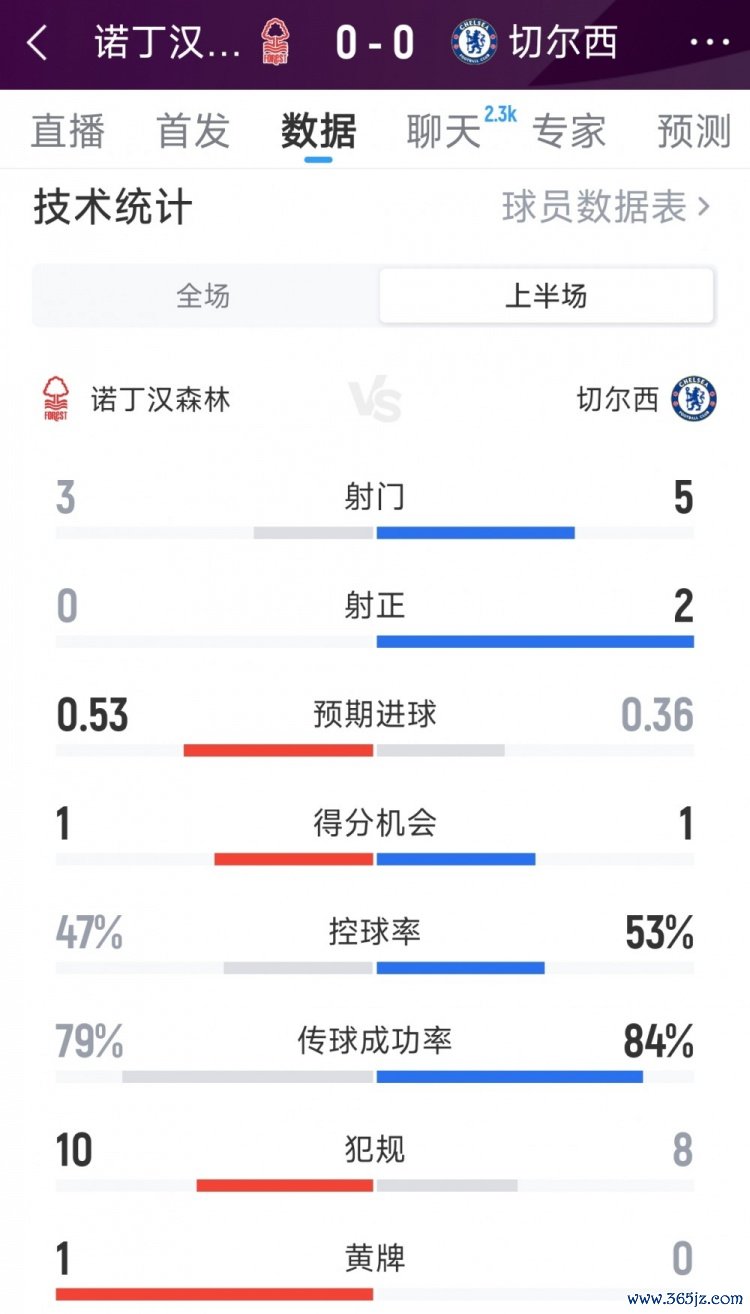
Task: Switch to the 直播 tab
Action: (68, 132)
